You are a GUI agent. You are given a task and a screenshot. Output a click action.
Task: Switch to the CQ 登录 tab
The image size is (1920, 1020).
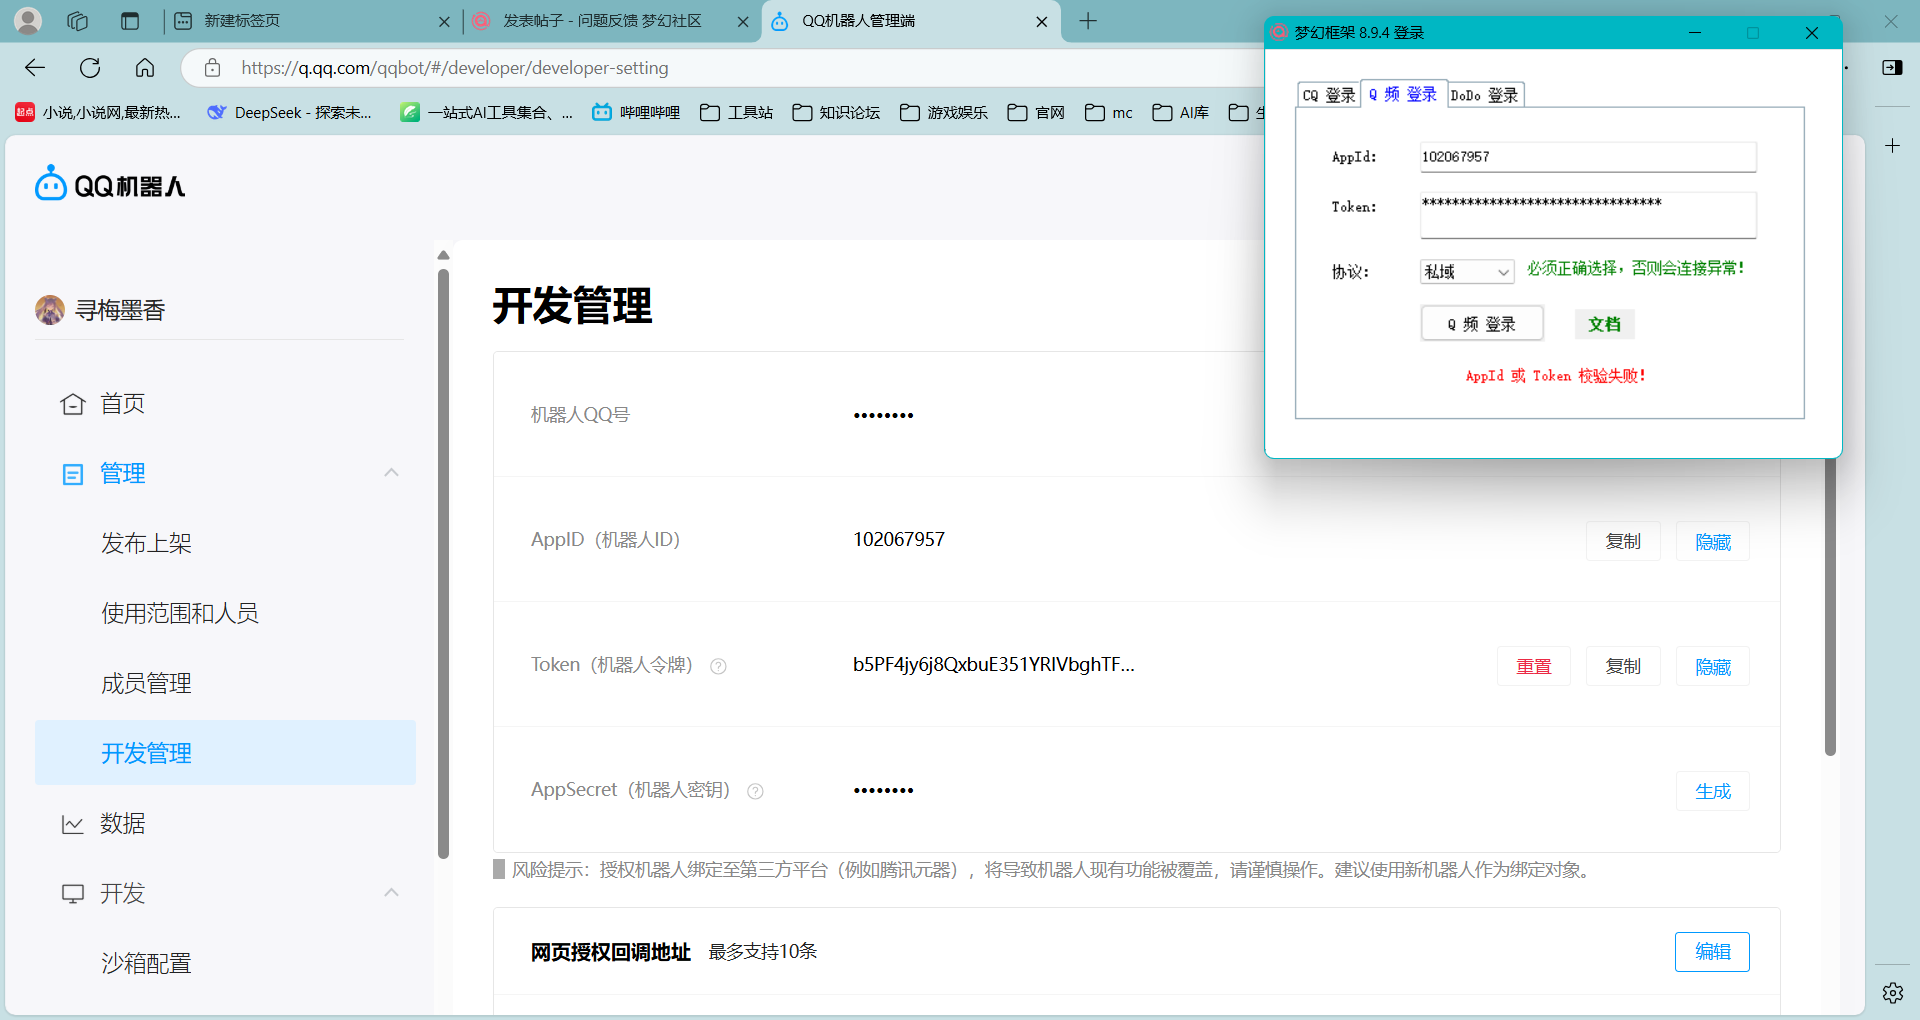1328,95
